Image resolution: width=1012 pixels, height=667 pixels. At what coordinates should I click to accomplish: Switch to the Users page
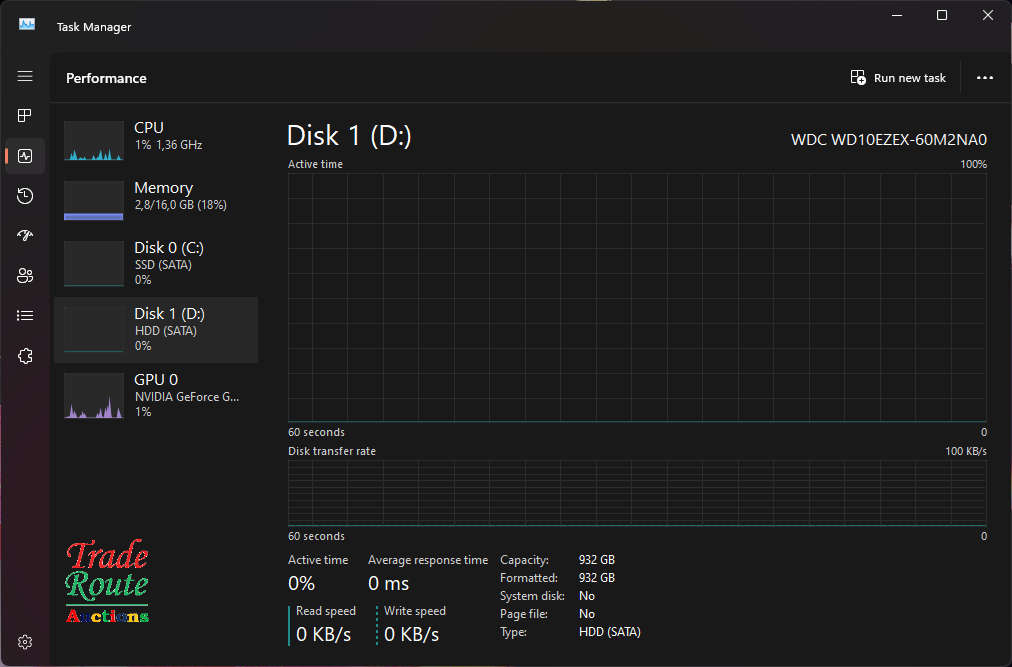pos(25,276)
